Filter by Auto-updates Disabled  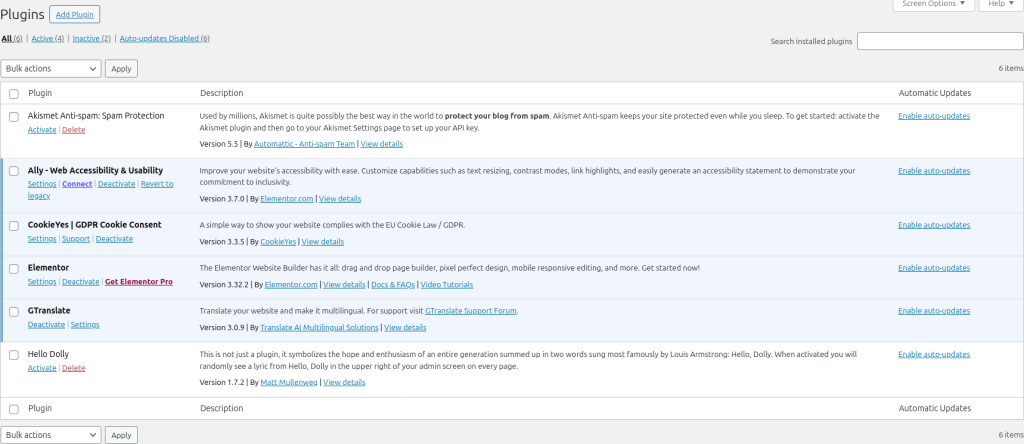[164, 39]
